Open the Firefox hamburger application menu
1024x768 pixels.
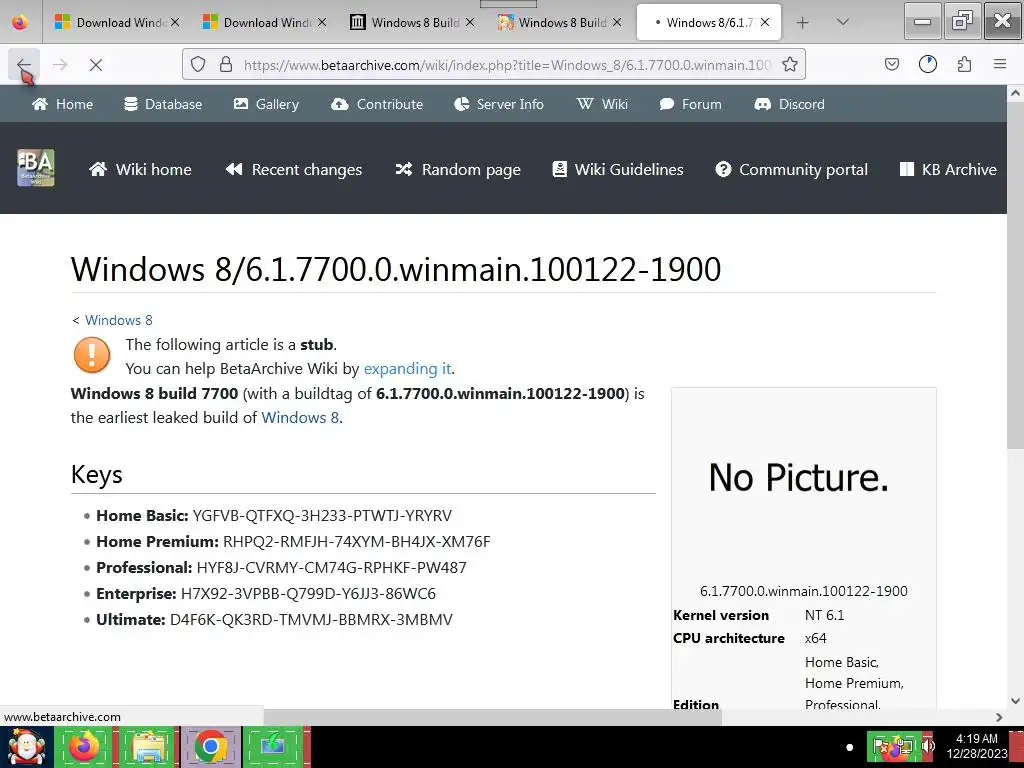tap(999, 64)
